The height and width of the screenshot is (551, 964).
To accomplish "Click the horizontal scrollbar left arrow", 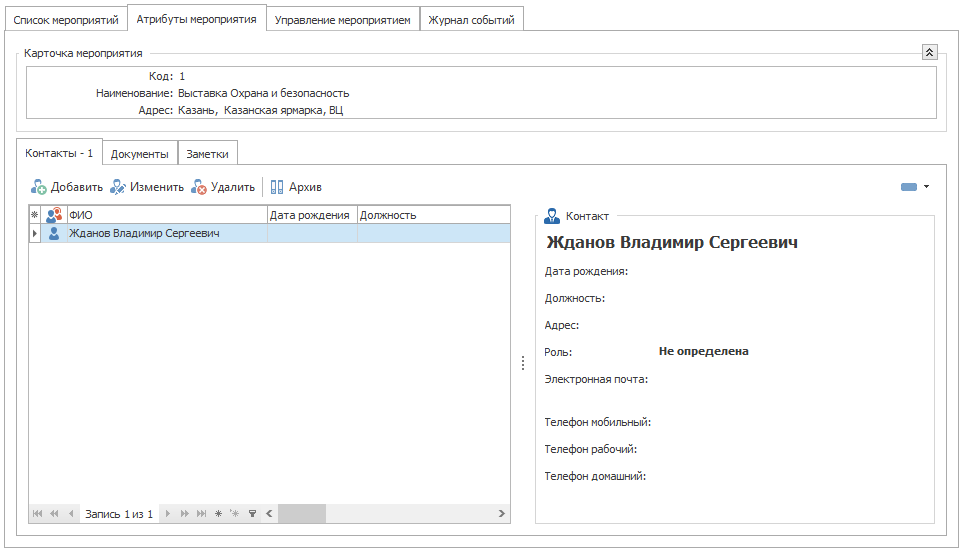I will click(x=269, y=513).
